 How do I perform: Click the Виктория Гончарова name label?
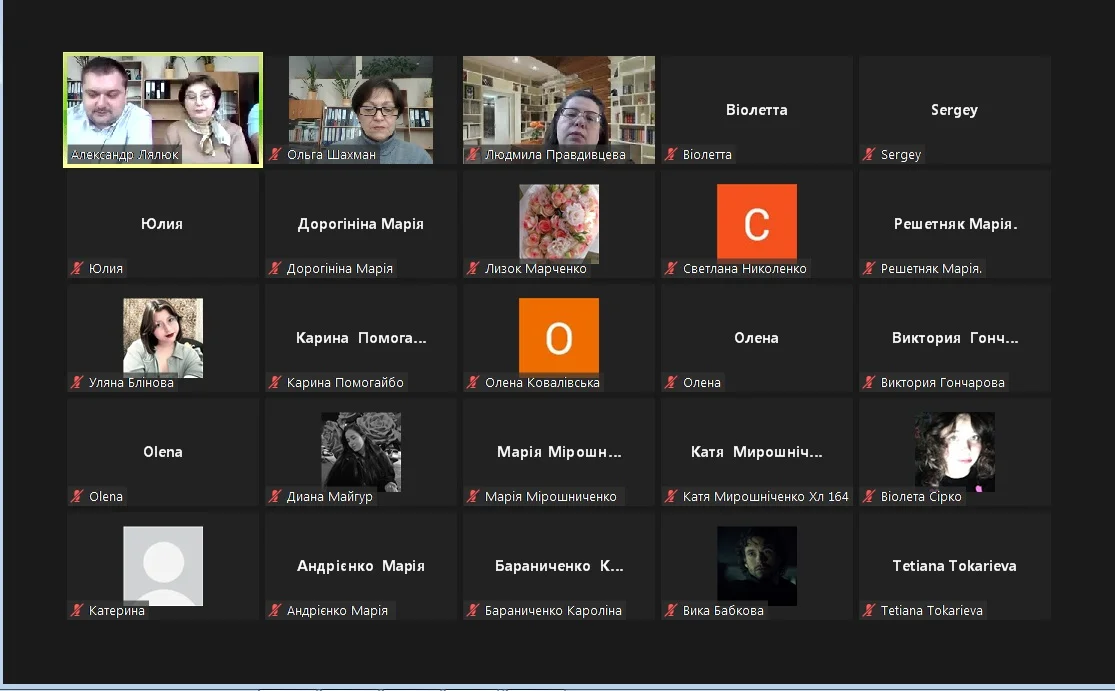[943, 382]
